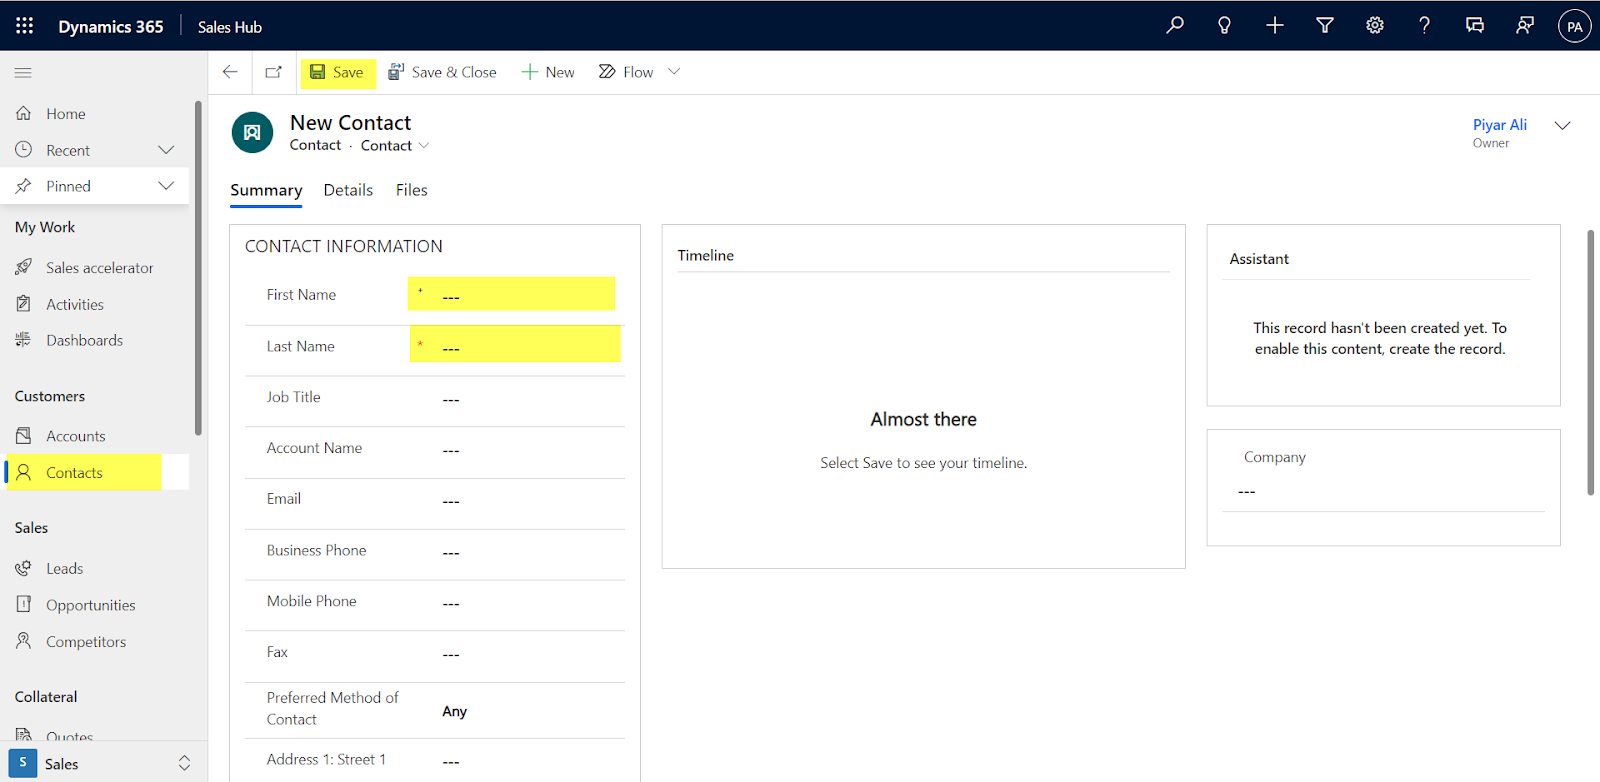The width and height of the screenshot is (1600, 782).
Task: Open advanced find filter icon
Action: (x=1325, y=25)
